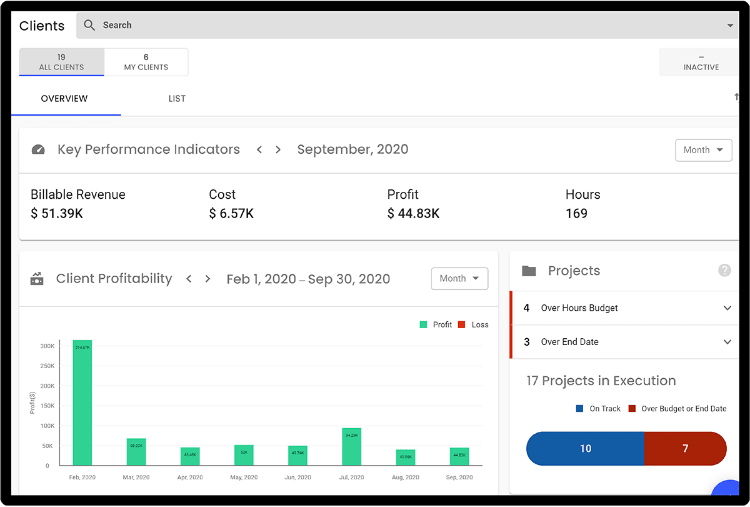Click the May, 2020 profit bar
This screenshot has width=750, height=507.
pyautogui.click(x=244, y=455)
